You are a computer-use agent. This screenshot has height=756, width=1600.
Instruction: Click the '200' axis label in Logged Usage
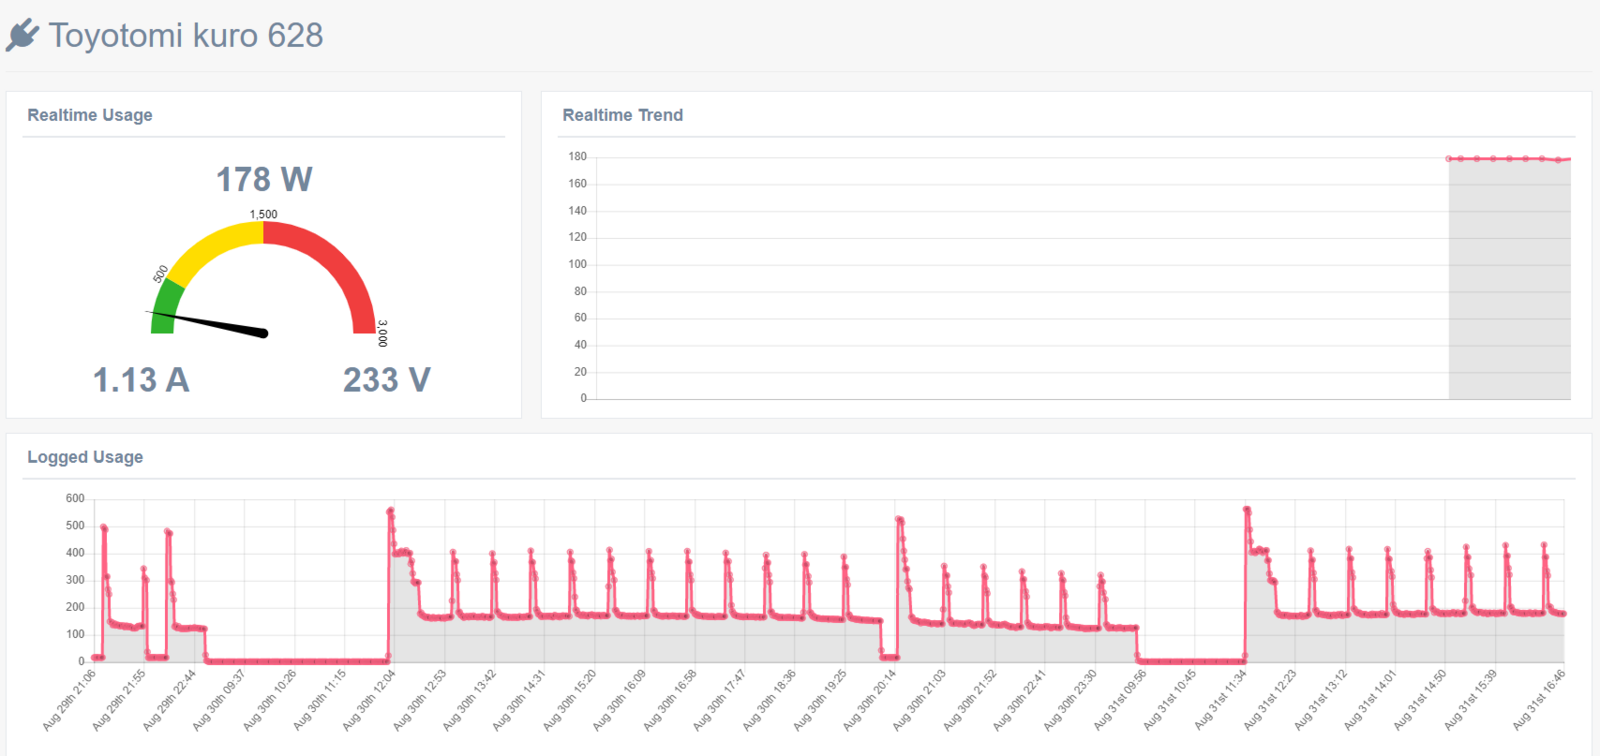pos(75,607)
